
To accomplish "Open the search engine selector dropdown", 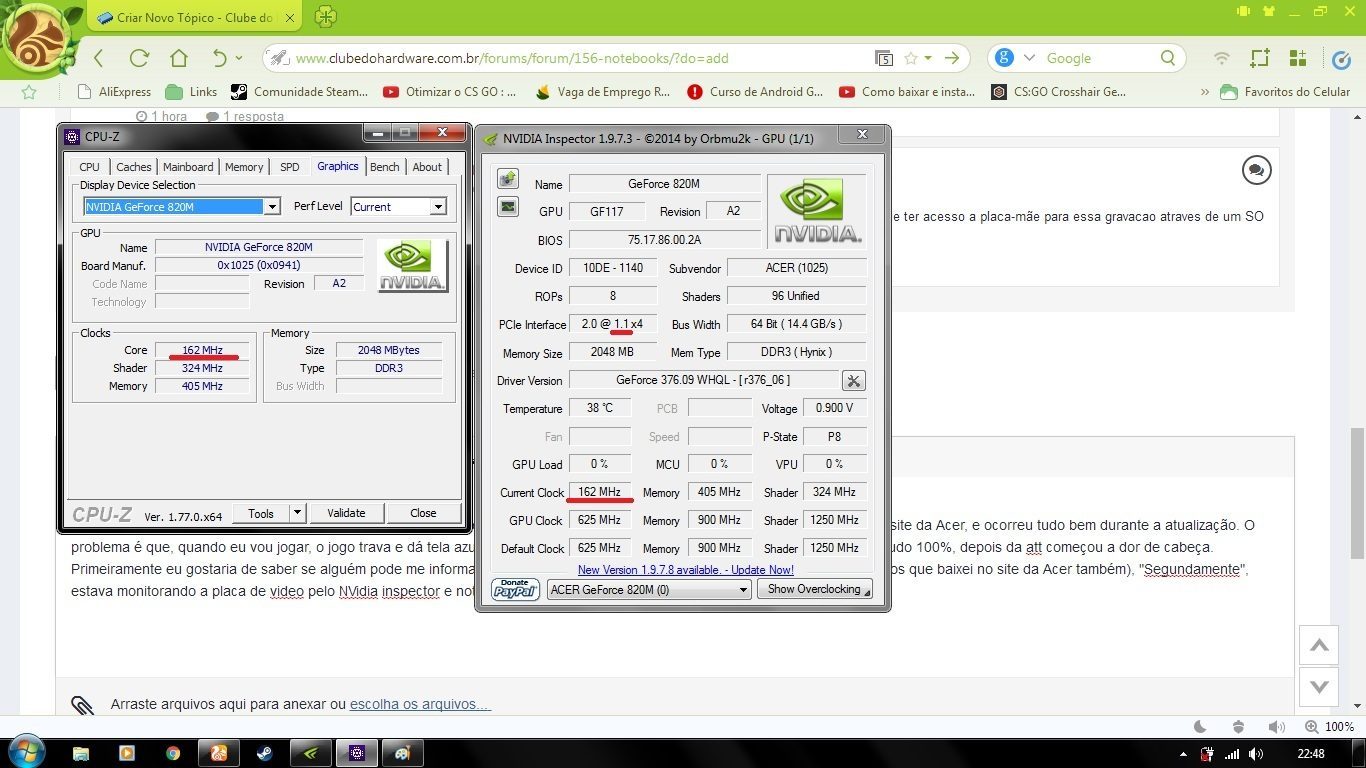I will click(1029, 58).
